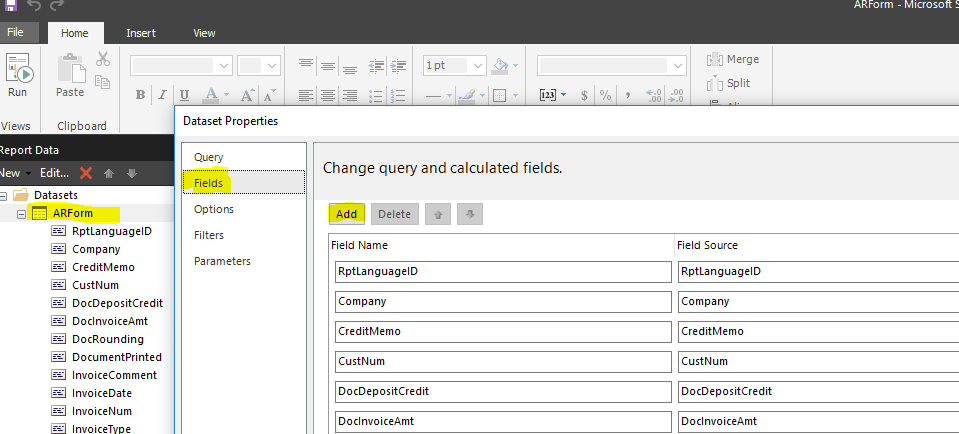Viewport: 959px width, 434px height.
Task: Click the Copy icon below Cut
Action: click(103, 81)
